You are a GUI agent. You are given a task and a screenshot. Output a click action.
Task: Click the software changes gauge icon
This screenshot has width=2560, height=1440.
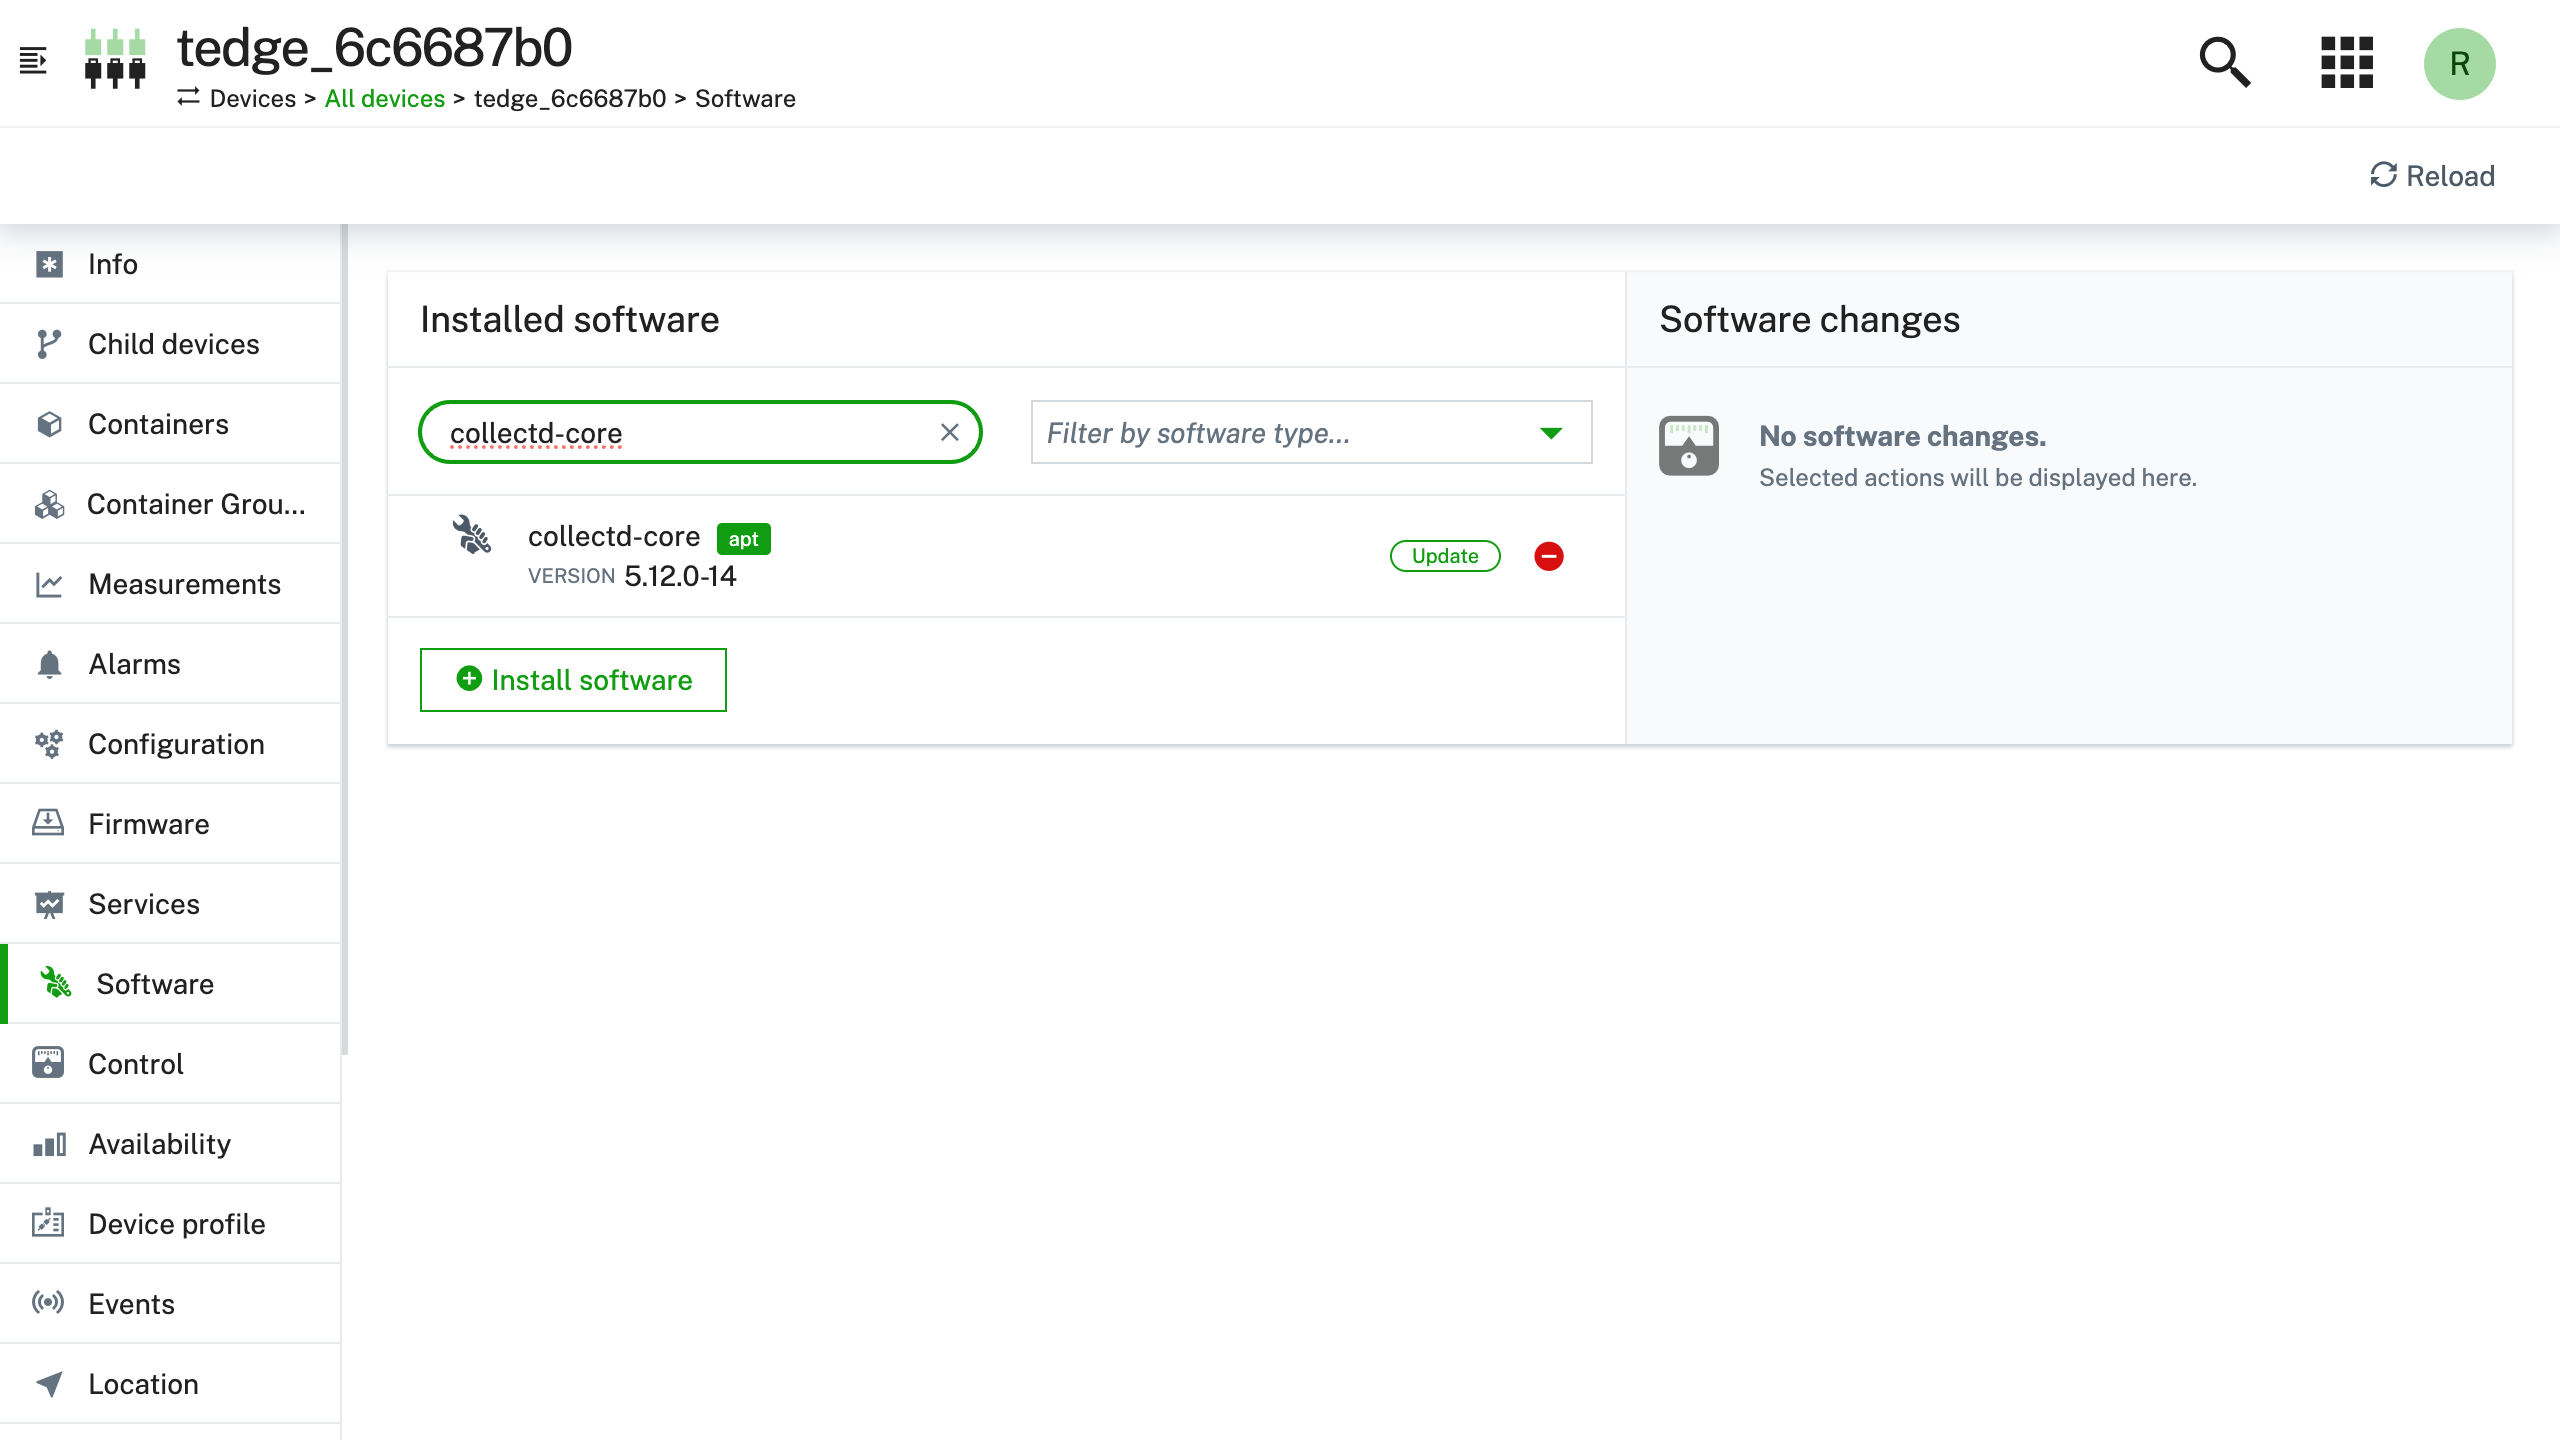tap(1689, 446)
